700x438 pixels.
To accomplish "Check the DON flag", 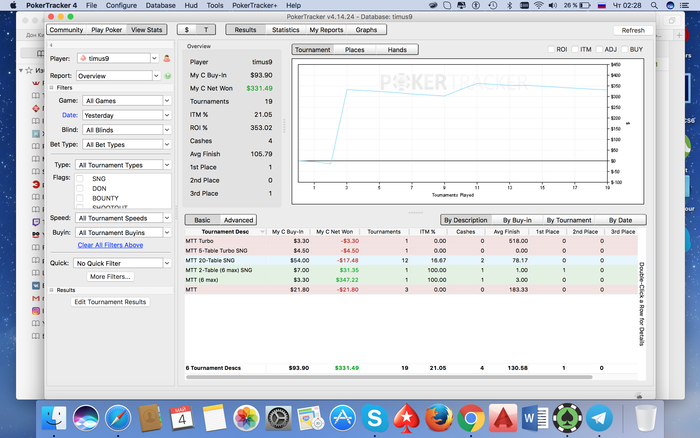I will pos(80,188).
